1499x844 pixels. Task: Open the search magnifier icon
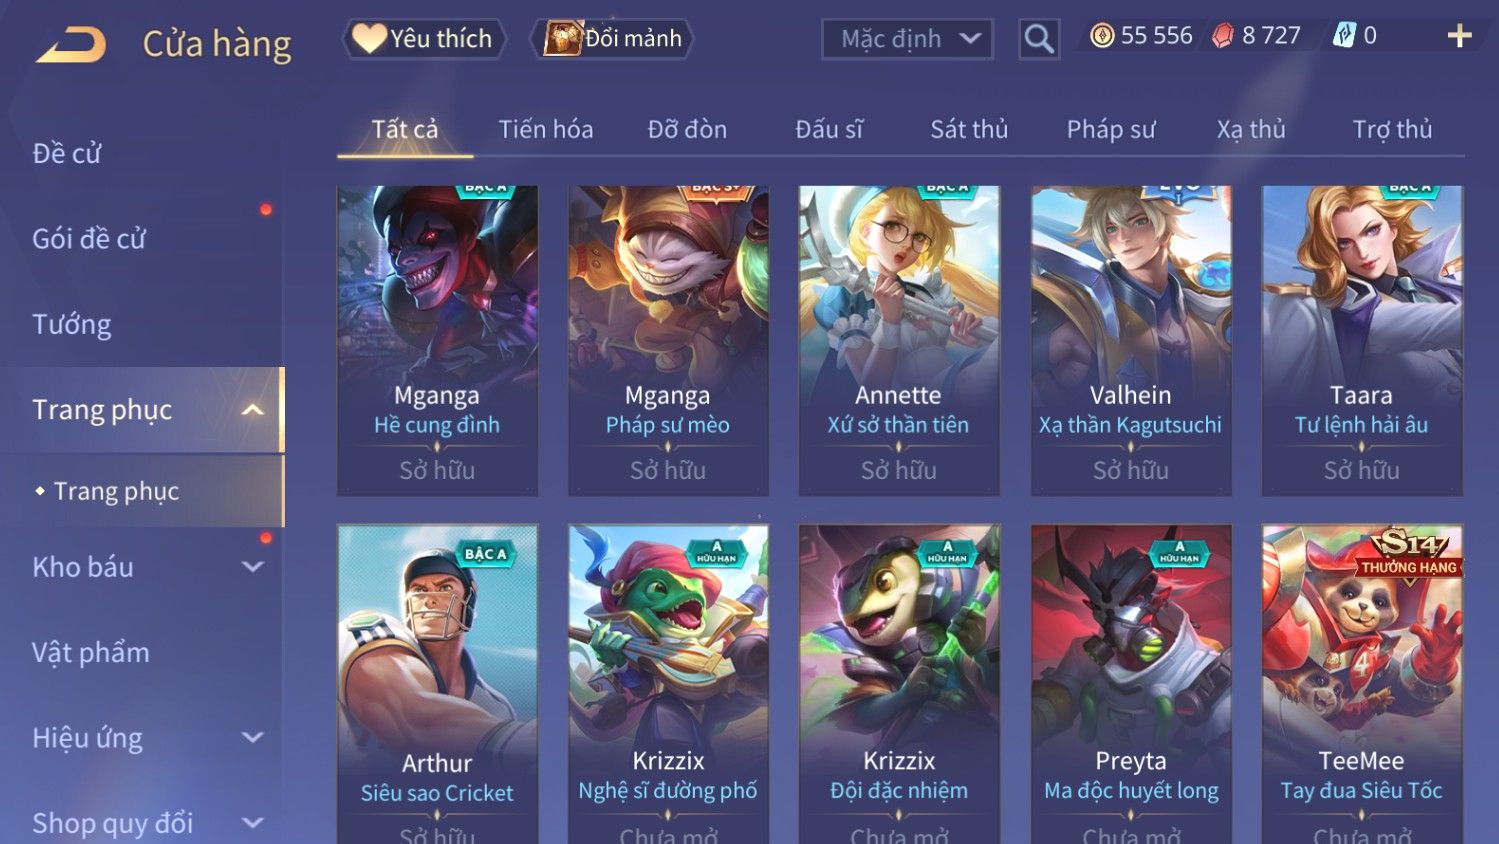(1039, 39)
